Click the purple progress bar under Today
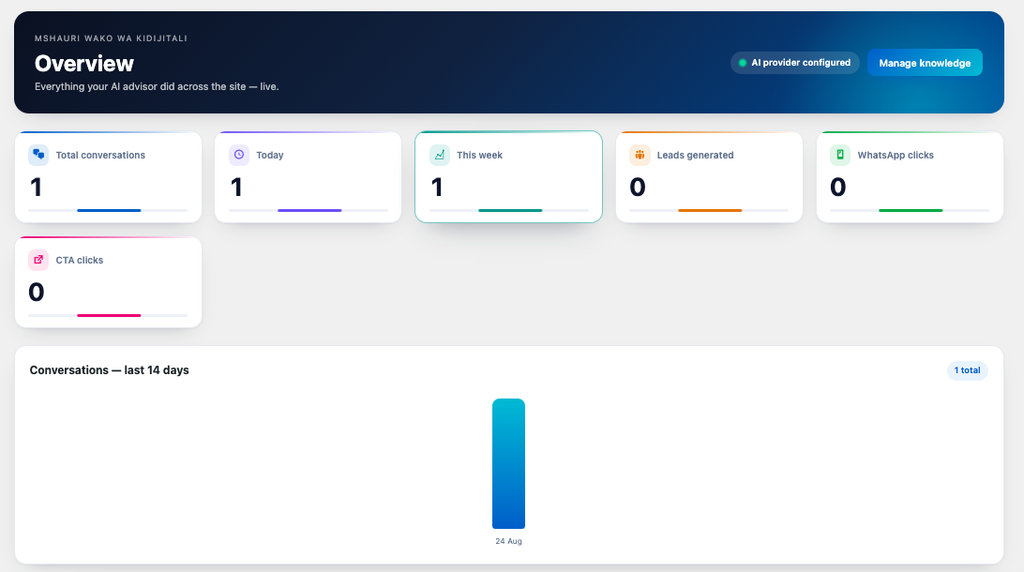 click(x=310, y=210)
